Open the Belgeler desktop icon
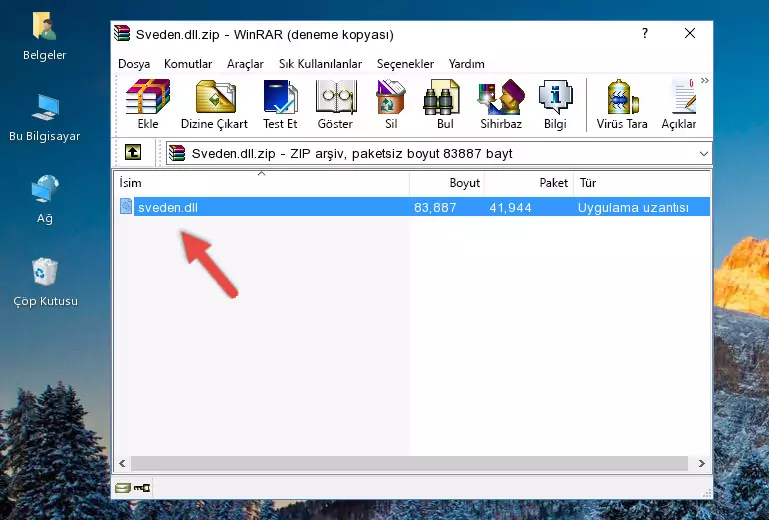Screen dimensions: 769x520 coord(45,37)
